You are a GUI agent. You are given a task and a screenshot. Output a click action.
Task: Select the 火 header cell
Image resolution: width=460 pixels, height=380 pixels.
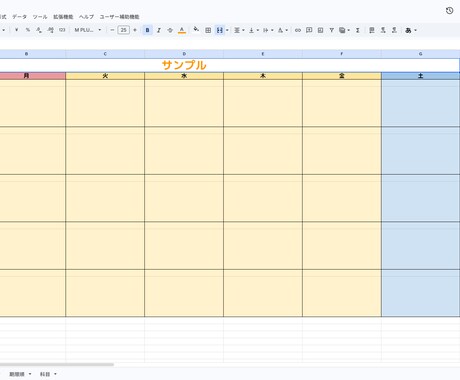pos(105,76)
